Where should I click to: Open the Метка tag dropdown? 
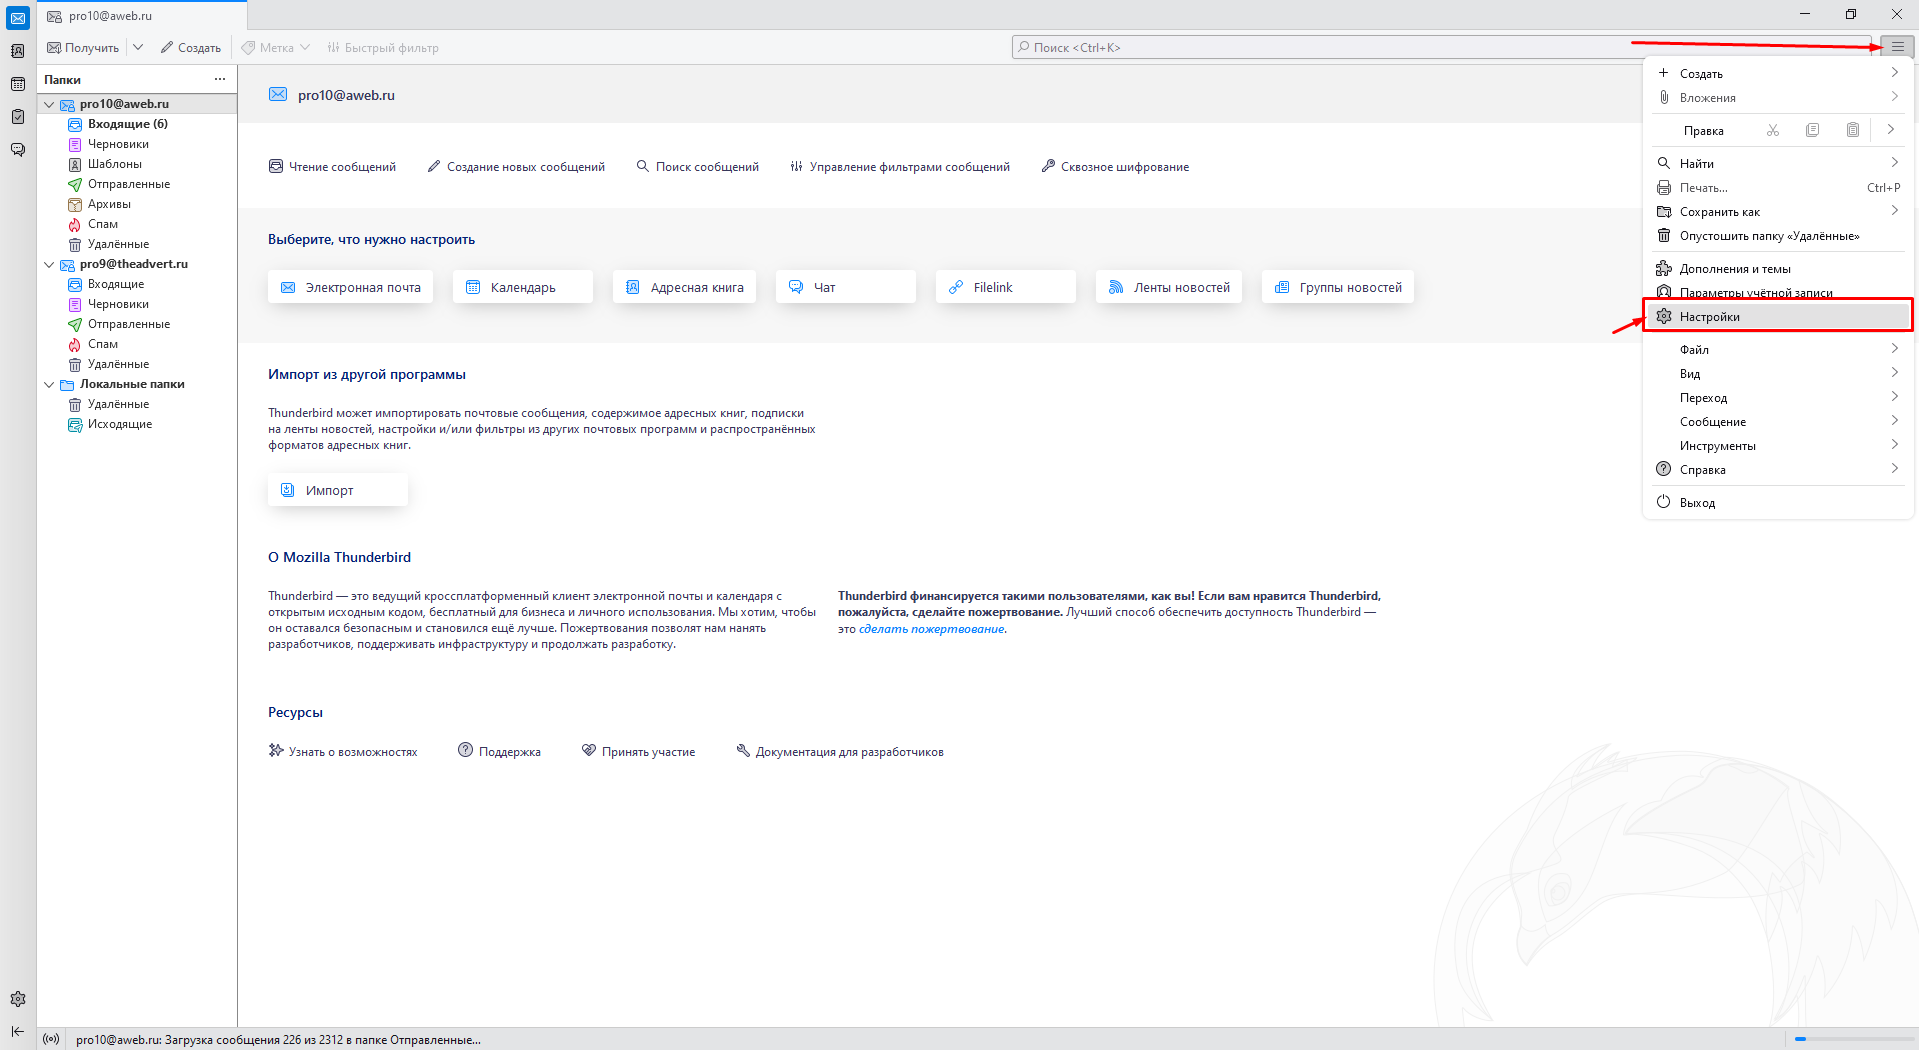(x=275, y=47)
